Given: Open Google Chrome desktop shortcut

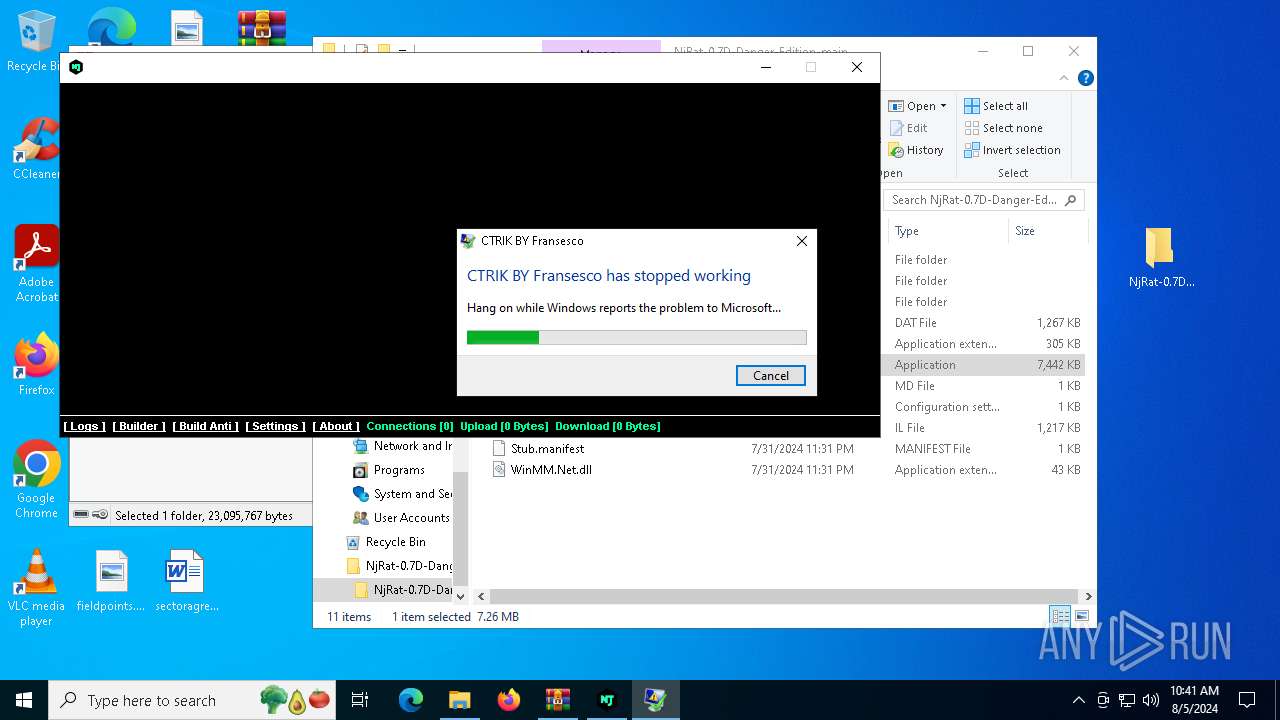Looking at the screenshot, I should pyautogui.click(x=37, y=480).
